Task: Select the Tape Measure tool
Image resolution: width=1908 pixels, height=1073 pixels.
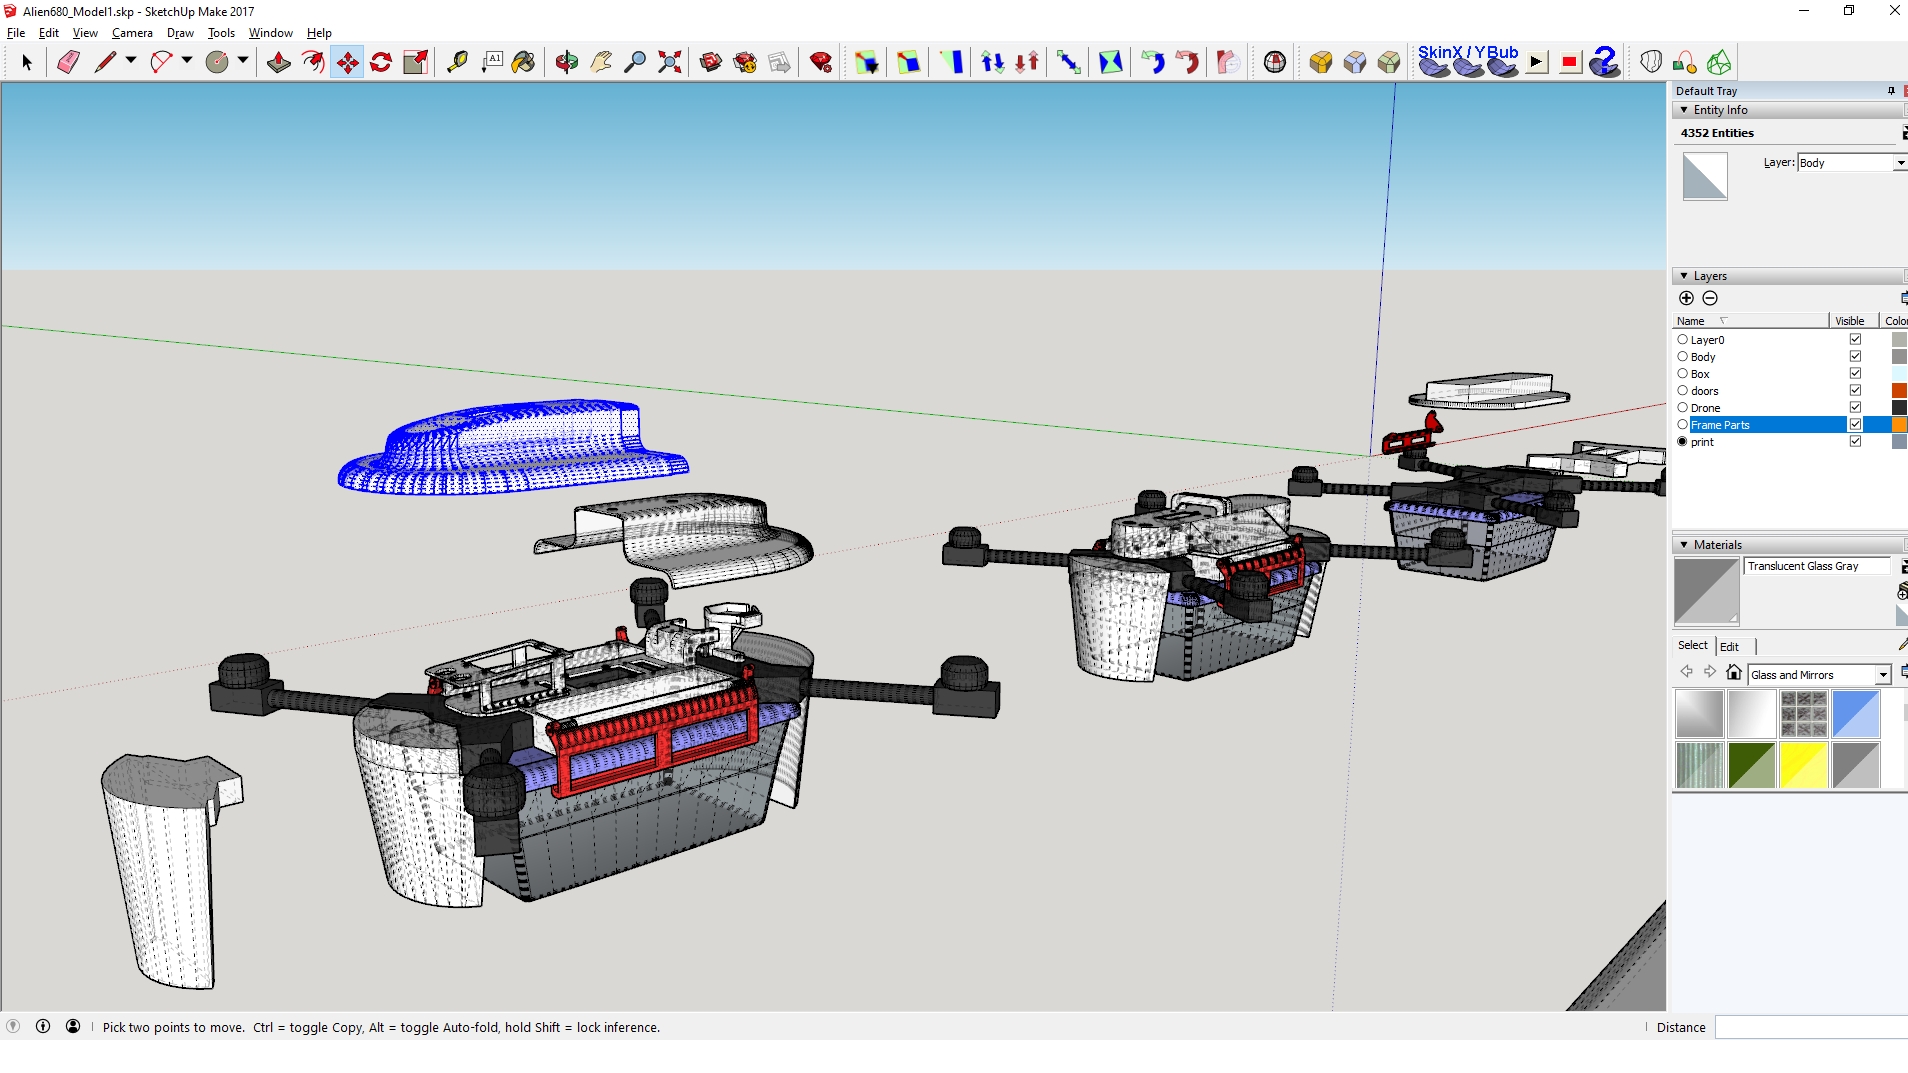Action: pos(457,62)
